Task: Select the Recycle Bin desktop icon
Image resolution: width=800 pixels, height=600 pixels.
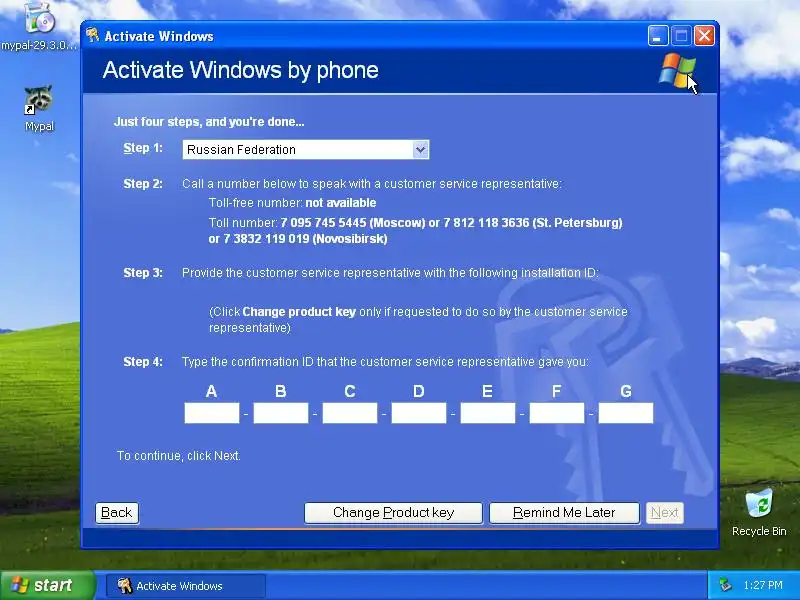Action: (759, 513)
